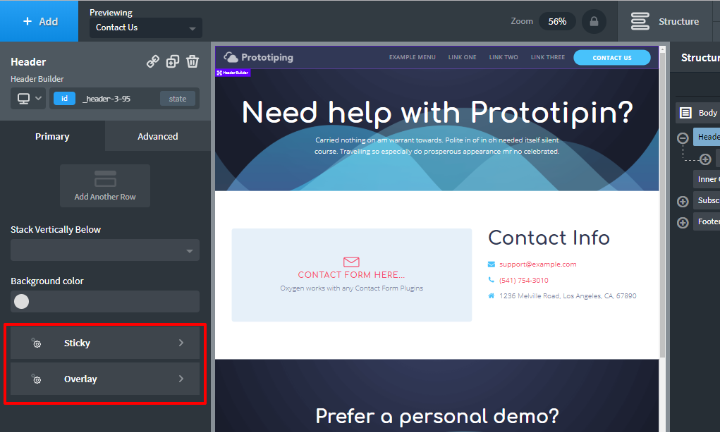Click the 56% zoom value
Image resolution: width=720 pixels, height=432 pixels.
pos(557,22)
